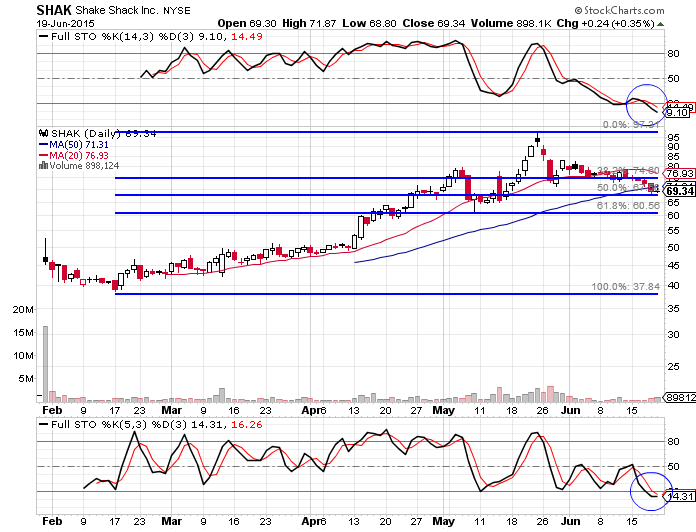Click the red 16.26 %D legend value
Screen dimensions: 696x532
(x=247, y=425)
